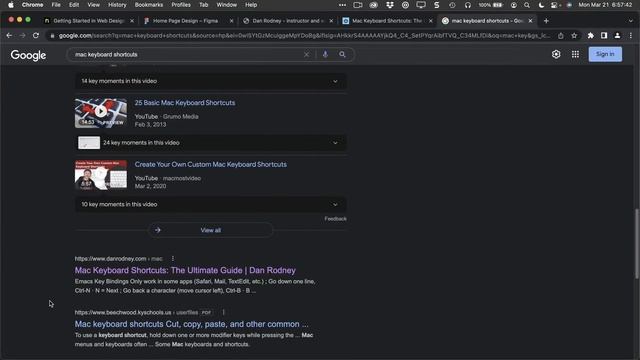640x360 pixels.
Task: Focus the Google search input field
Action: pos(188,54)
